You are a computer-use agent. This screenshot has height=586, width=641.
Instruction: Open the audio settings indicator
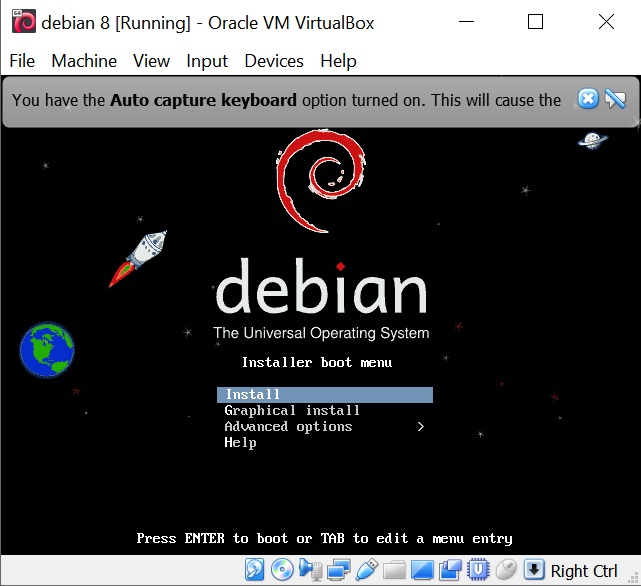310,570
